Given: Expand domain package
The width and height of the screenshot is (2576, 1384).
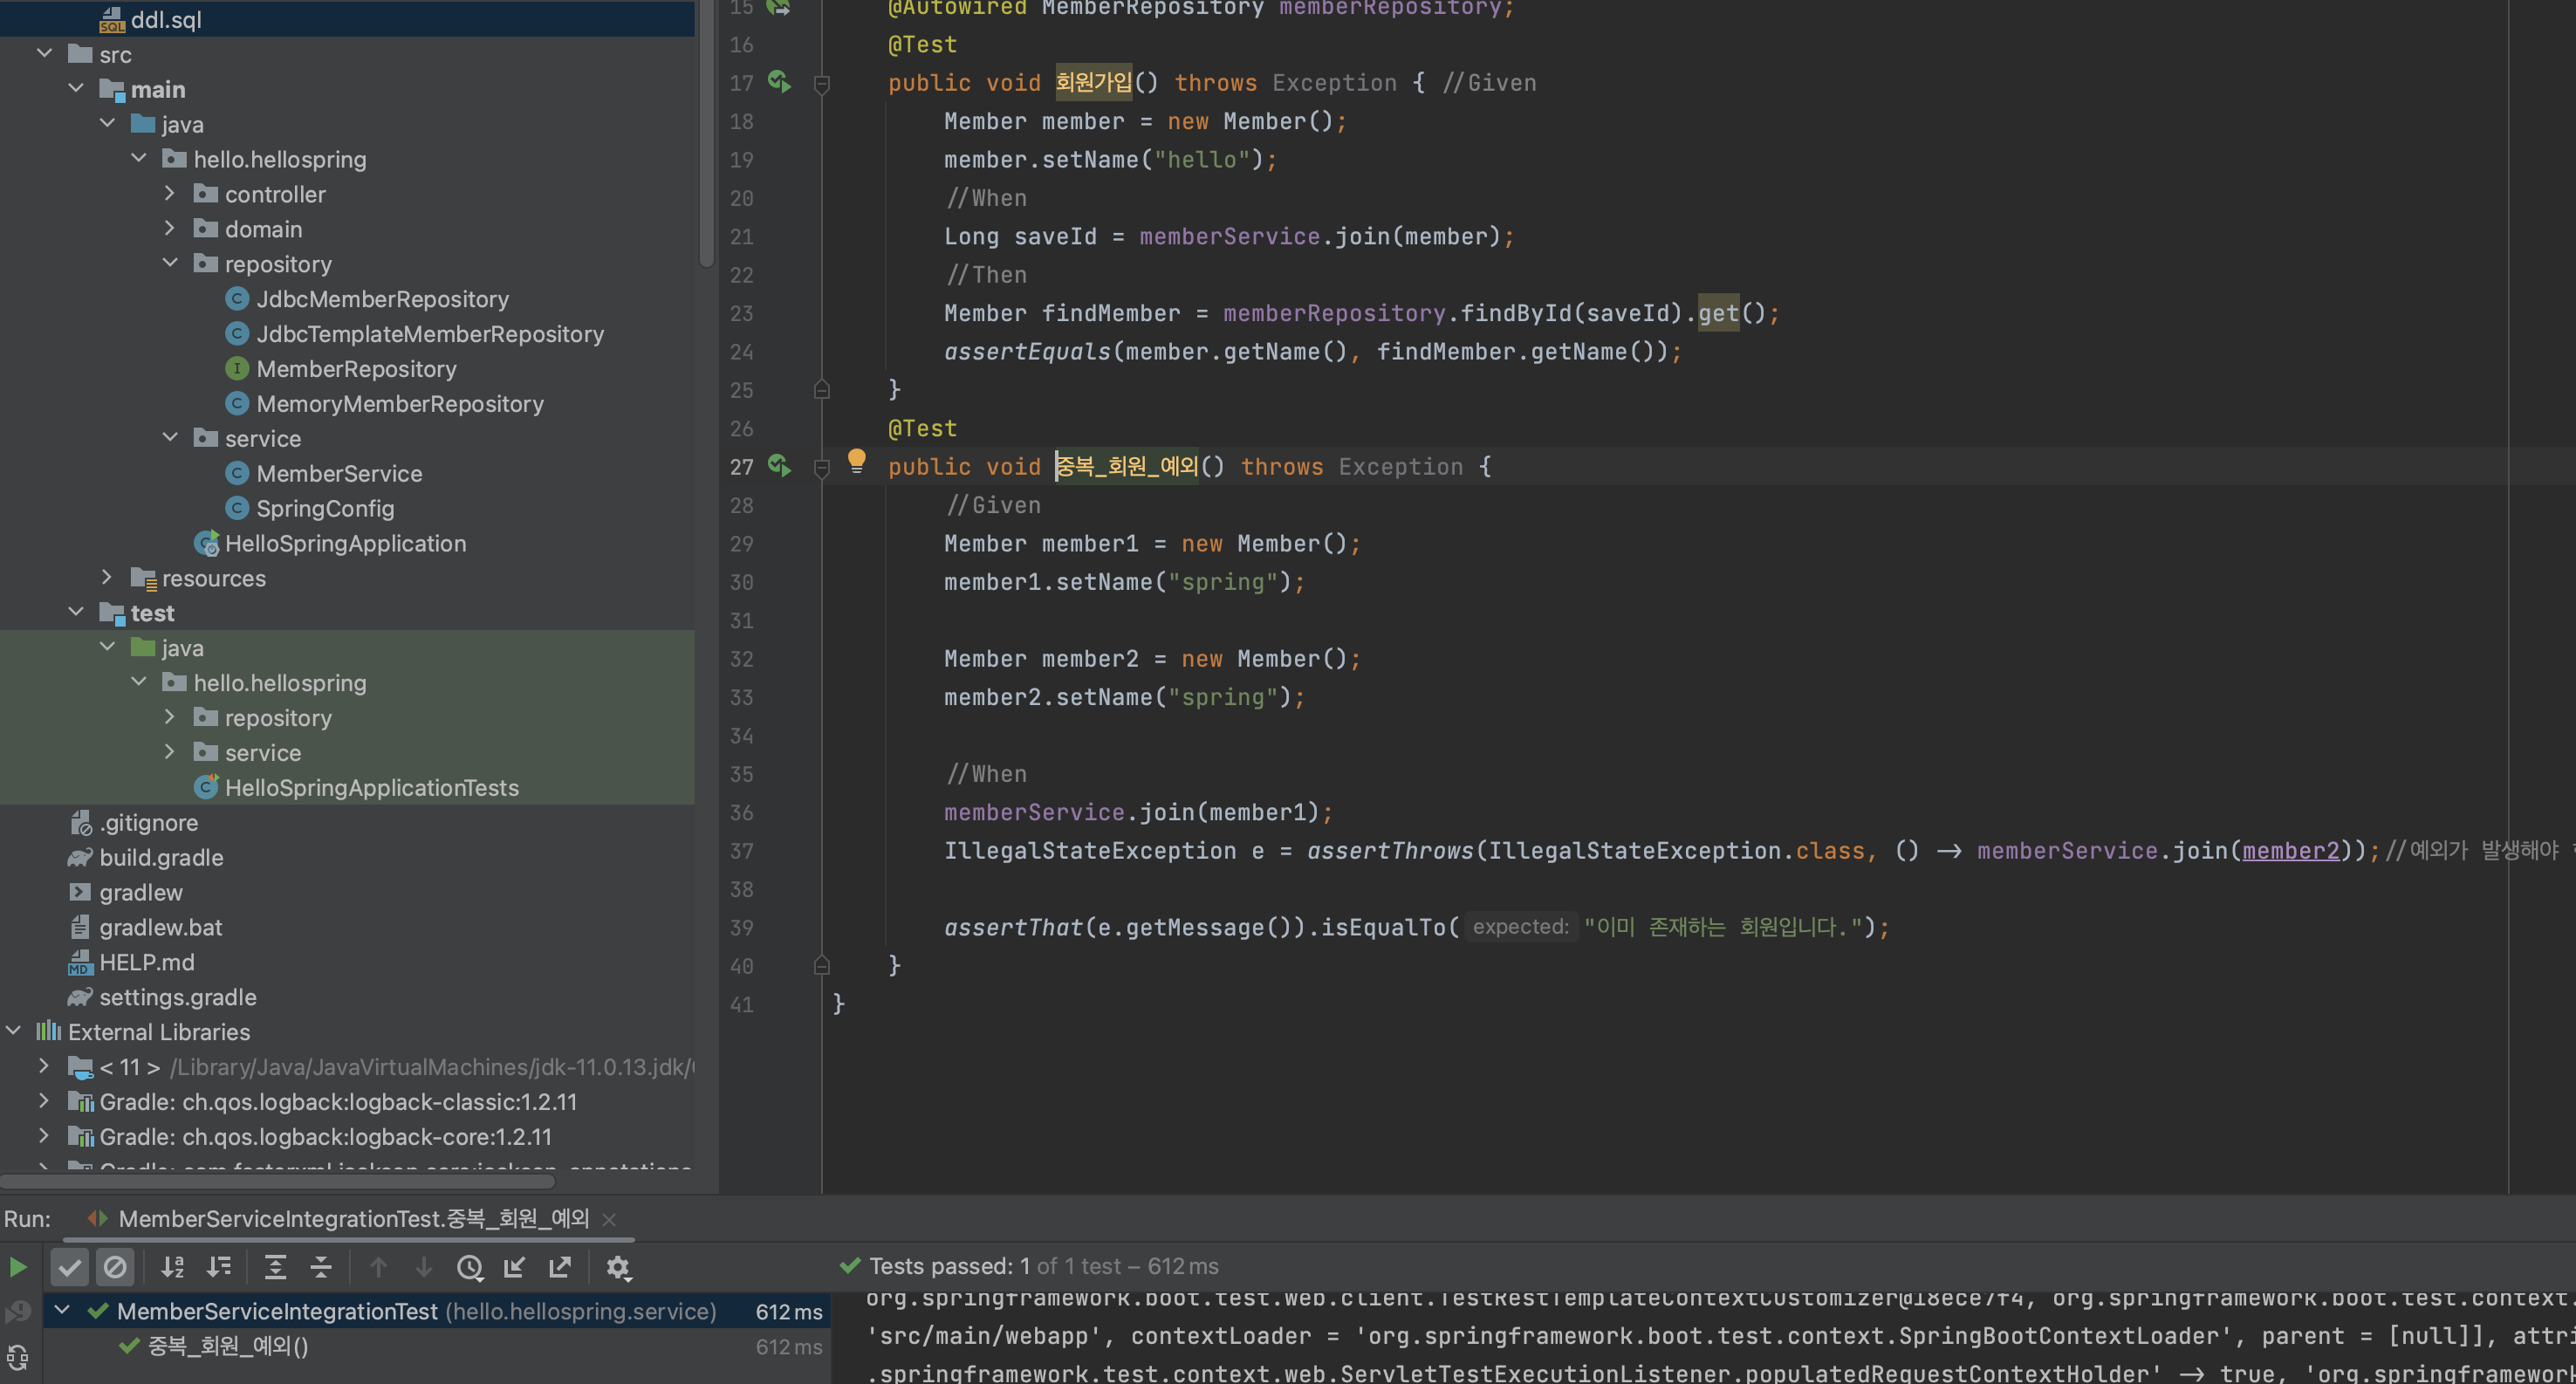Looking at the screenshot, I should (x=170, y=228).
